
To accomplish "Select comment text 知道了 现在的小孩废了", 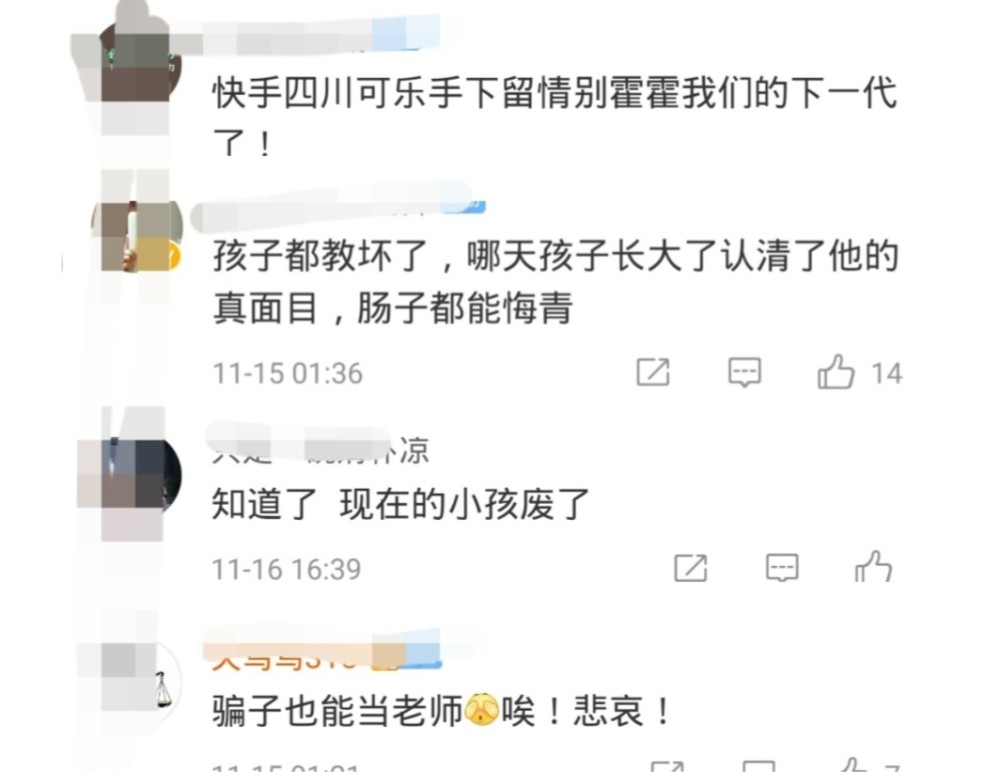I will pyautogui.click(x=401, y=505).
